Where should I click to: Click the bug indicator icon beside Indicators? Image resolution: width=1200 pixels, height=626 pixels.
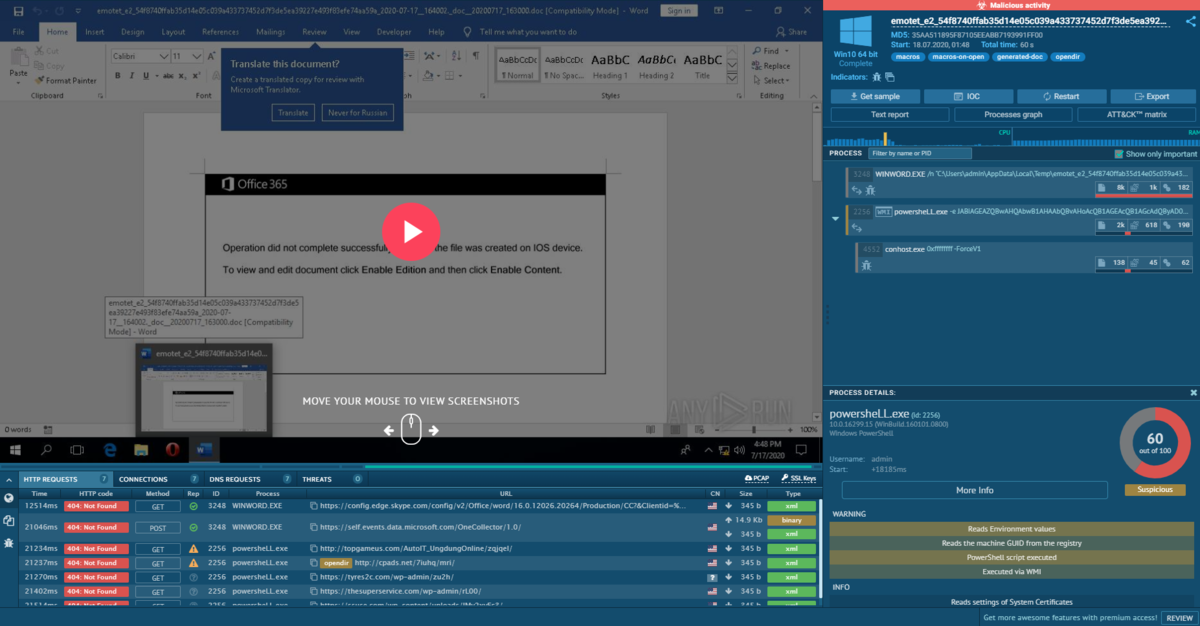point(876,76)
